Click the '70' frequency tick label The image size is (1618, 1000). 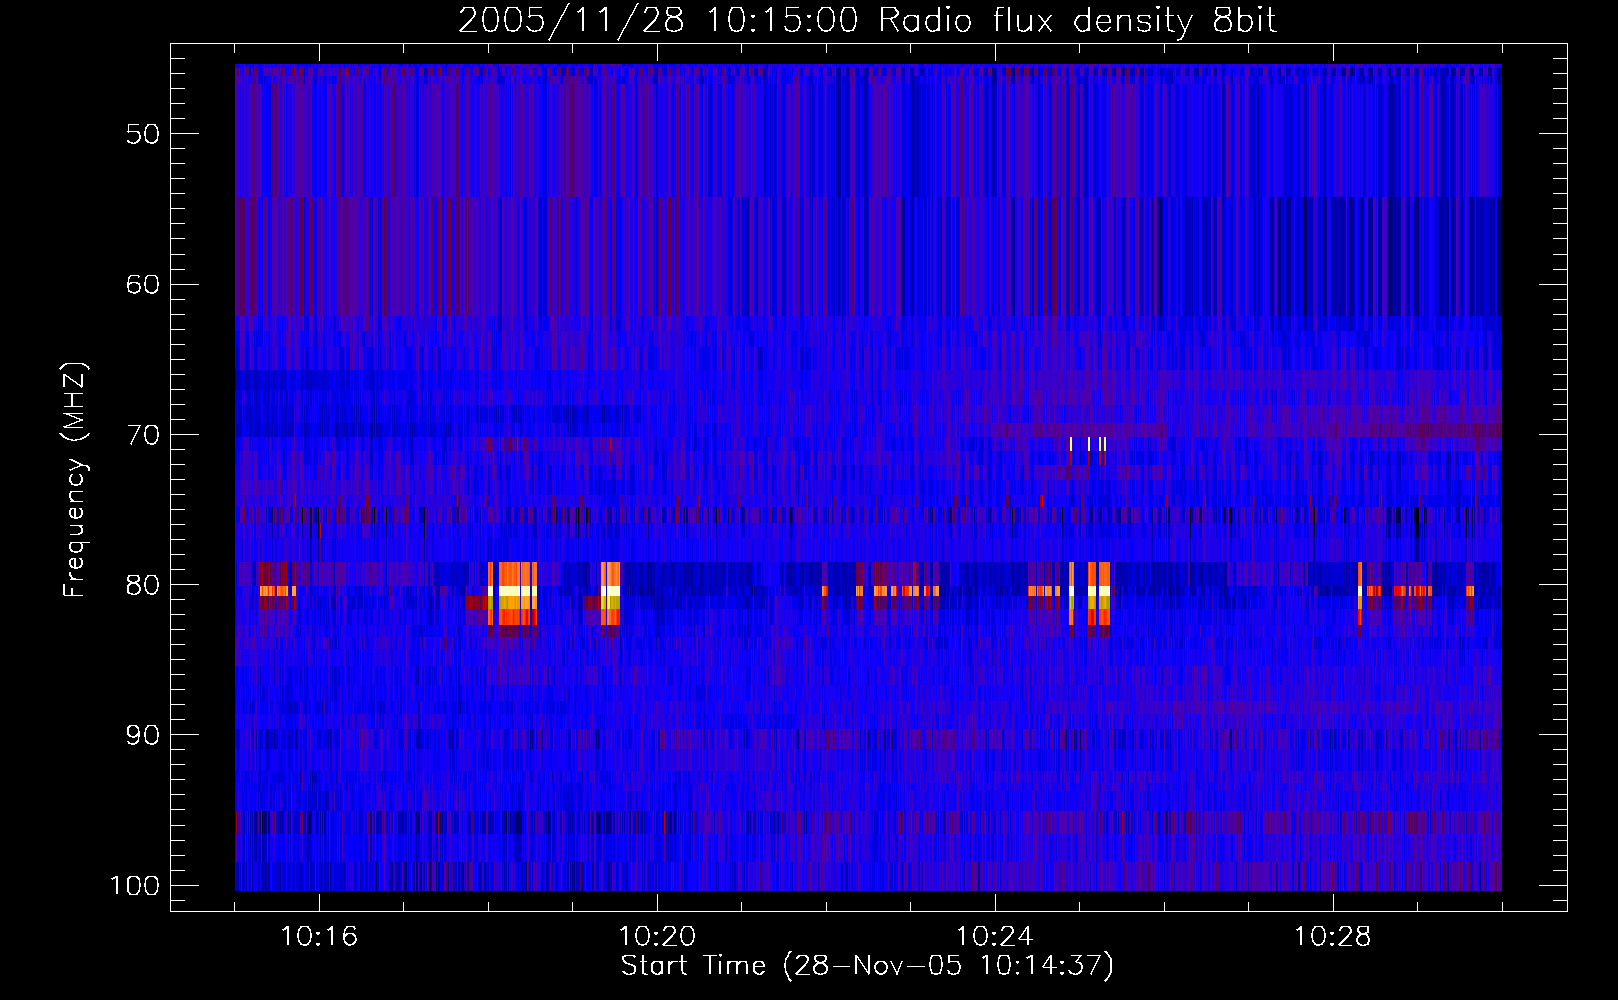(143, 435)
